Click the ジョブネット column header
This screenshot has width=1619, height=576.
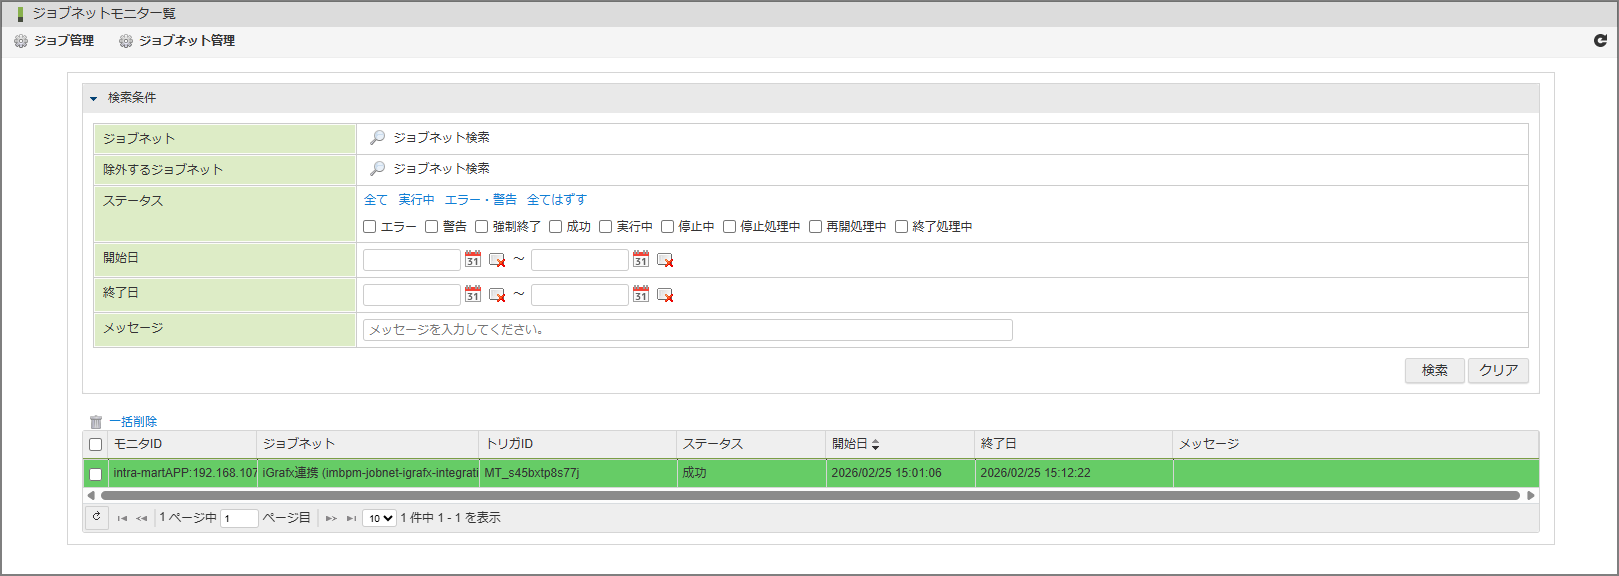[x=368, y=444]
